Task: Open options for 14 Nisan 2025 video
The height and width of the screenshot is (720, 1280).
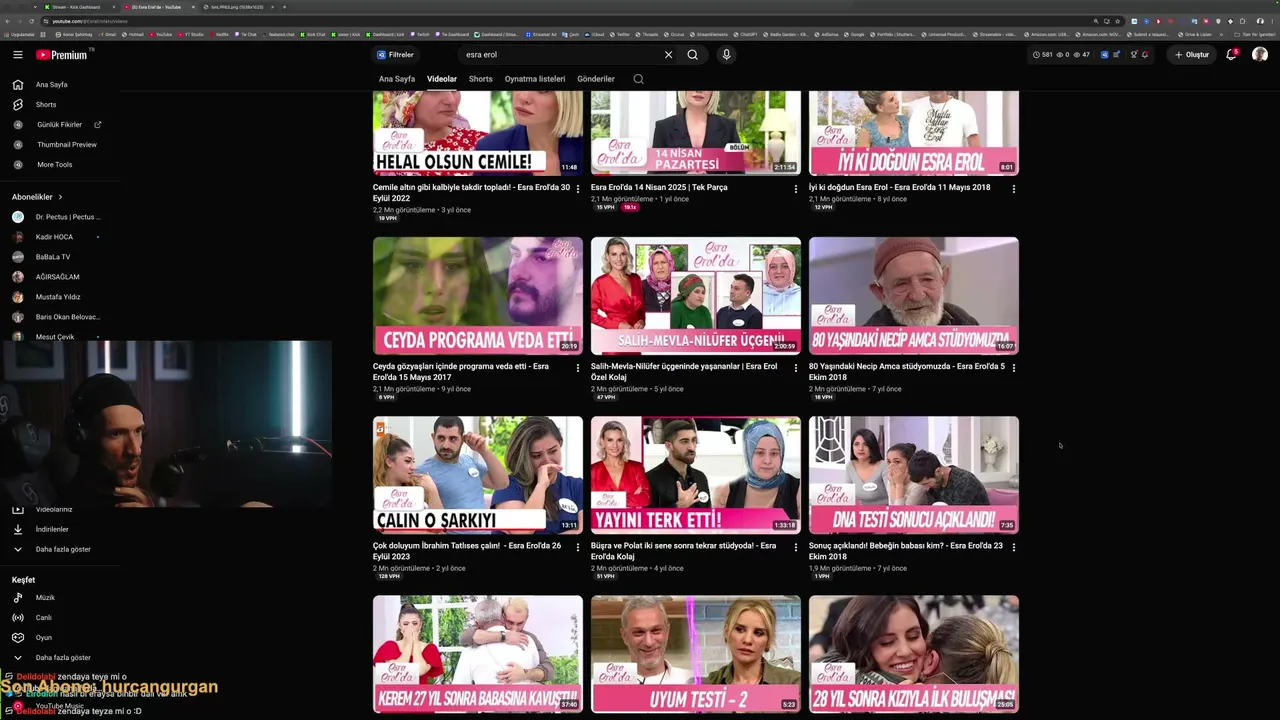Action: point(796,189)
